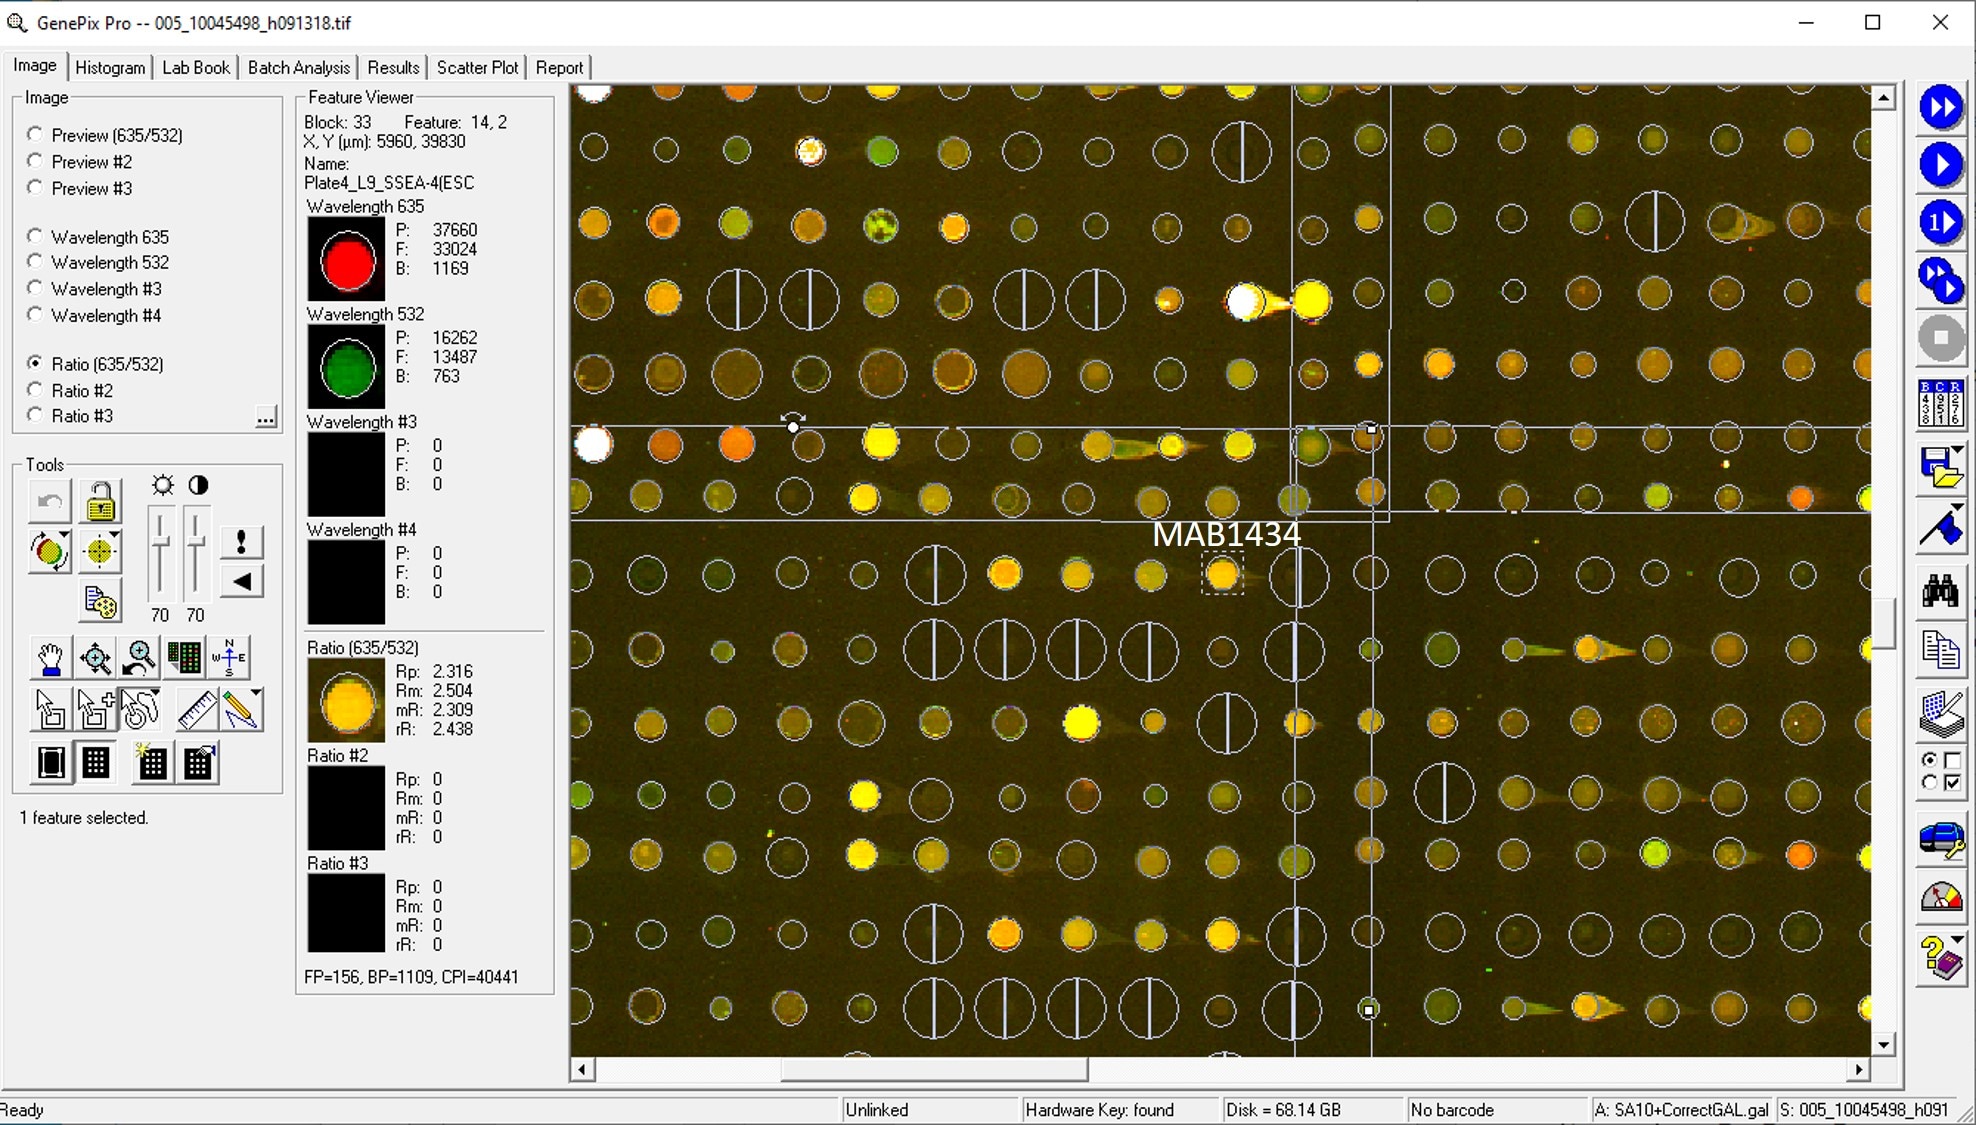Select the Preview (635/532) radio option
Image resolution: width=1976 pixels, height=1125 pixels.
coord(36,134)
